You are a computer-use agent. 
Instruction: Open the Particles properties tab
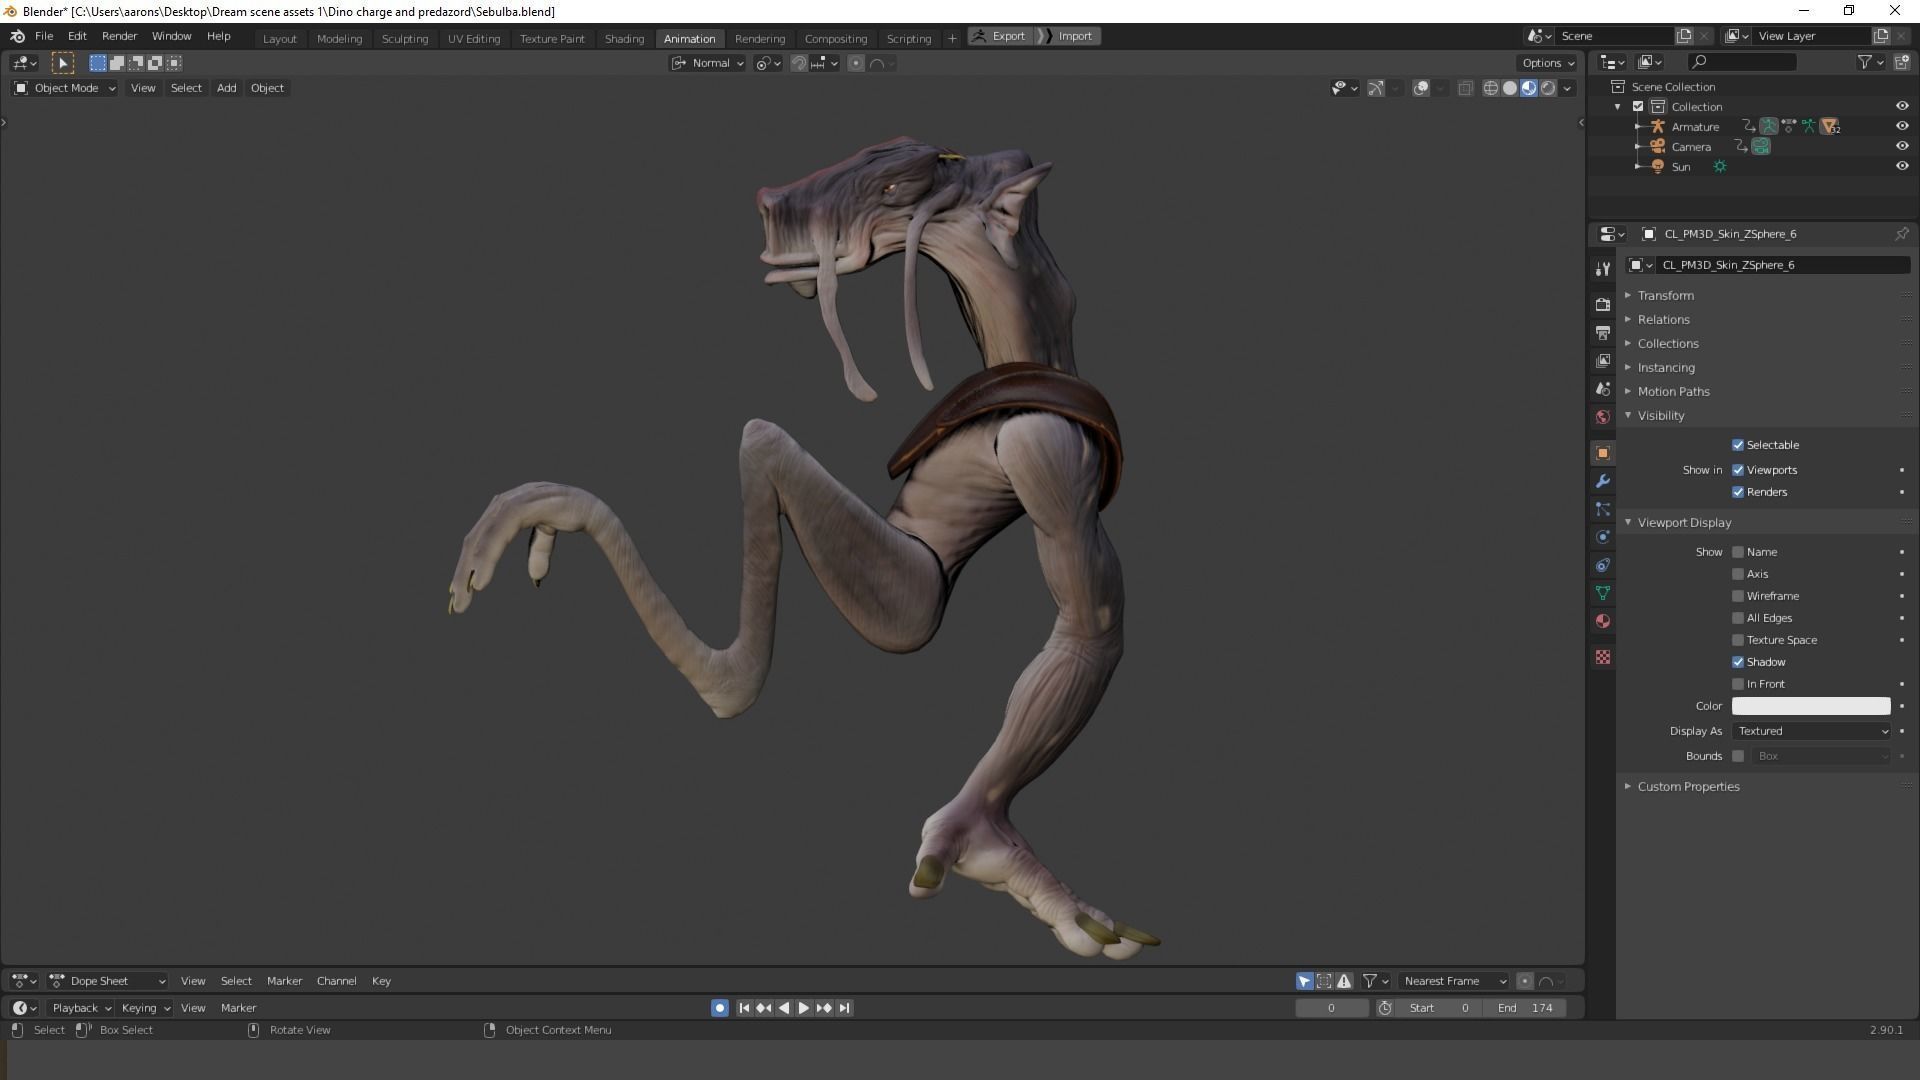[x=1603, y=509]
